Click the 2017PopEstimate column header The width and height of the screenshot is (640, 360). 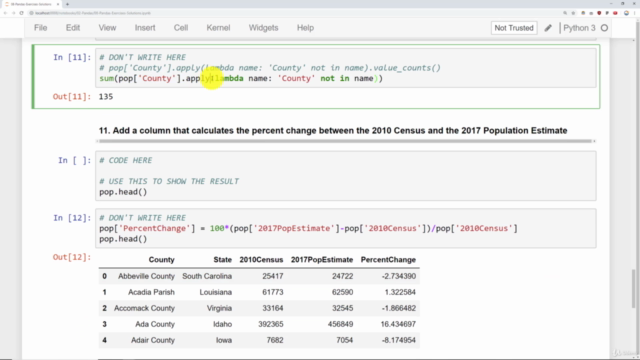322,260
